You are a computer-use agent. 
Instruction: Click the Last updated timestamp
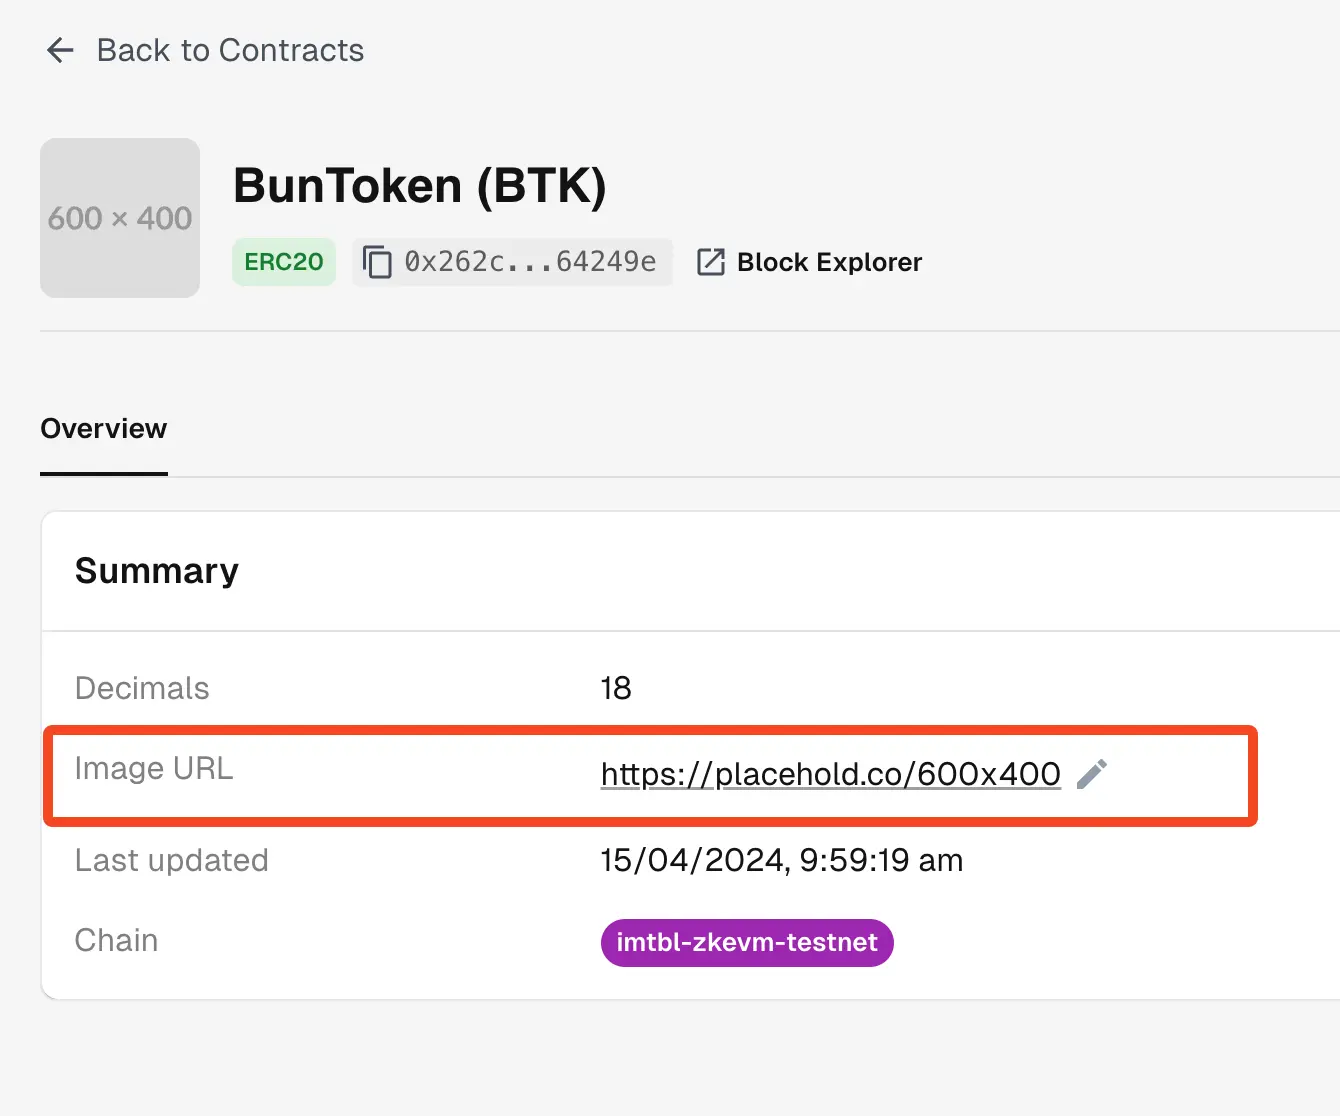coord(782,860)
